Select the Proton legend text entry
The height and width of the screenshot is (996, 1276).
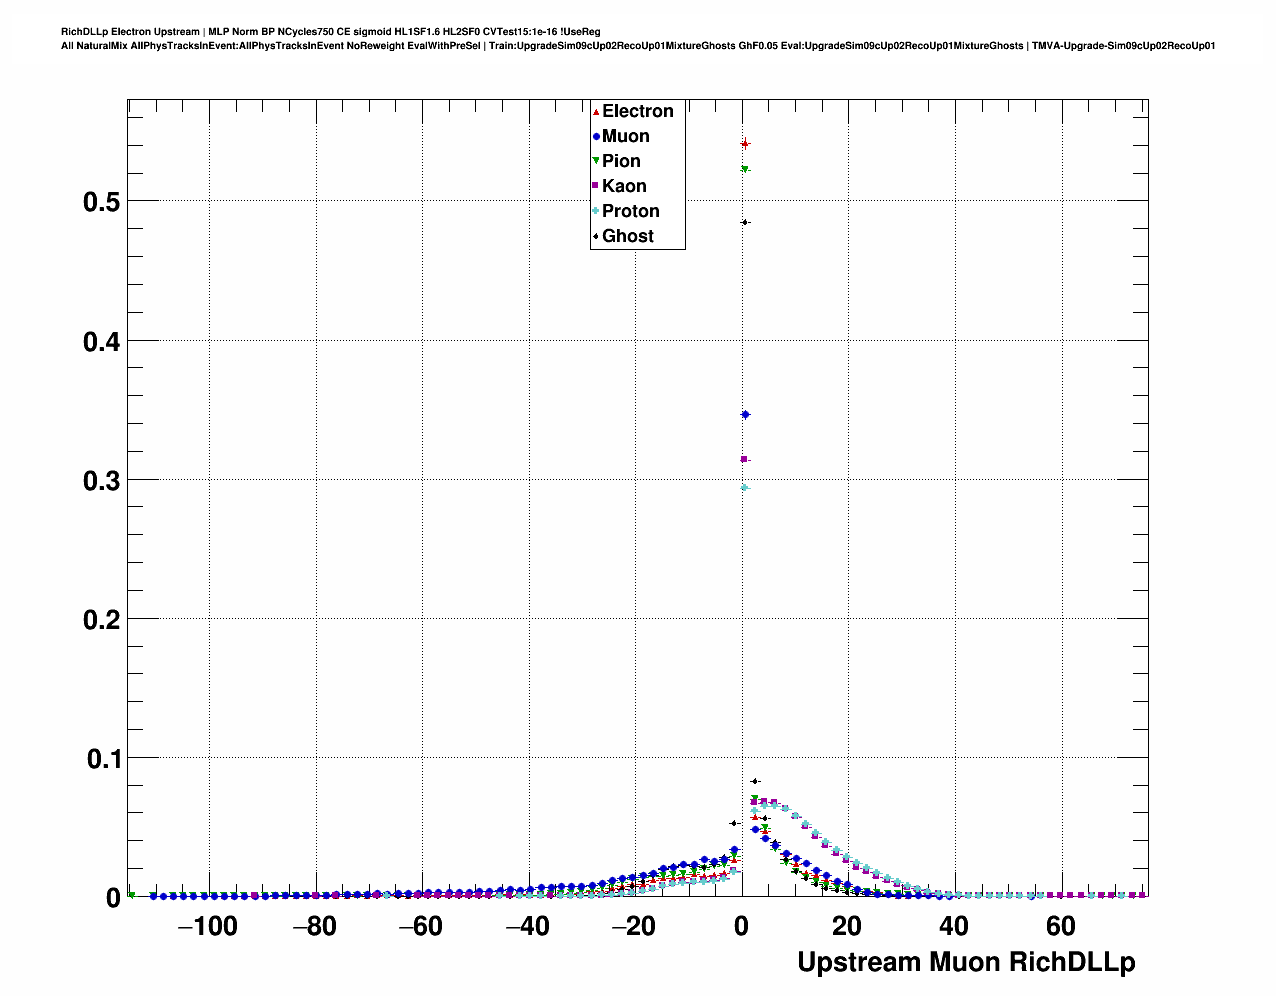pos(630,211)
